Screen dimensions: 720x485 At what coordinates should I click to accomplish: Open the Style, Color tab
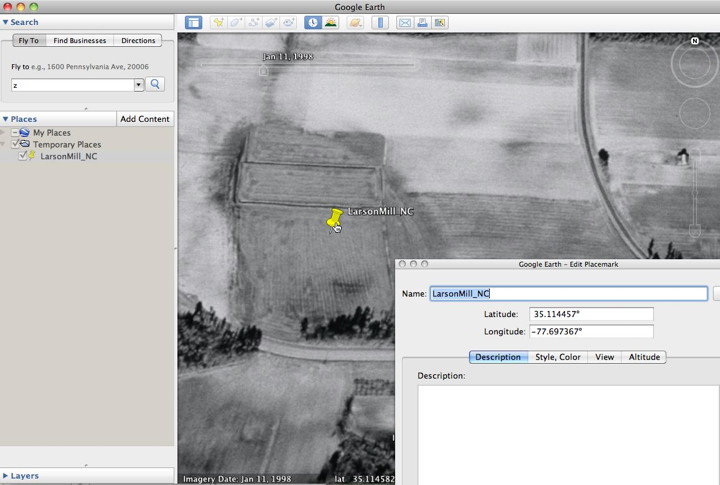click(557, 357)
